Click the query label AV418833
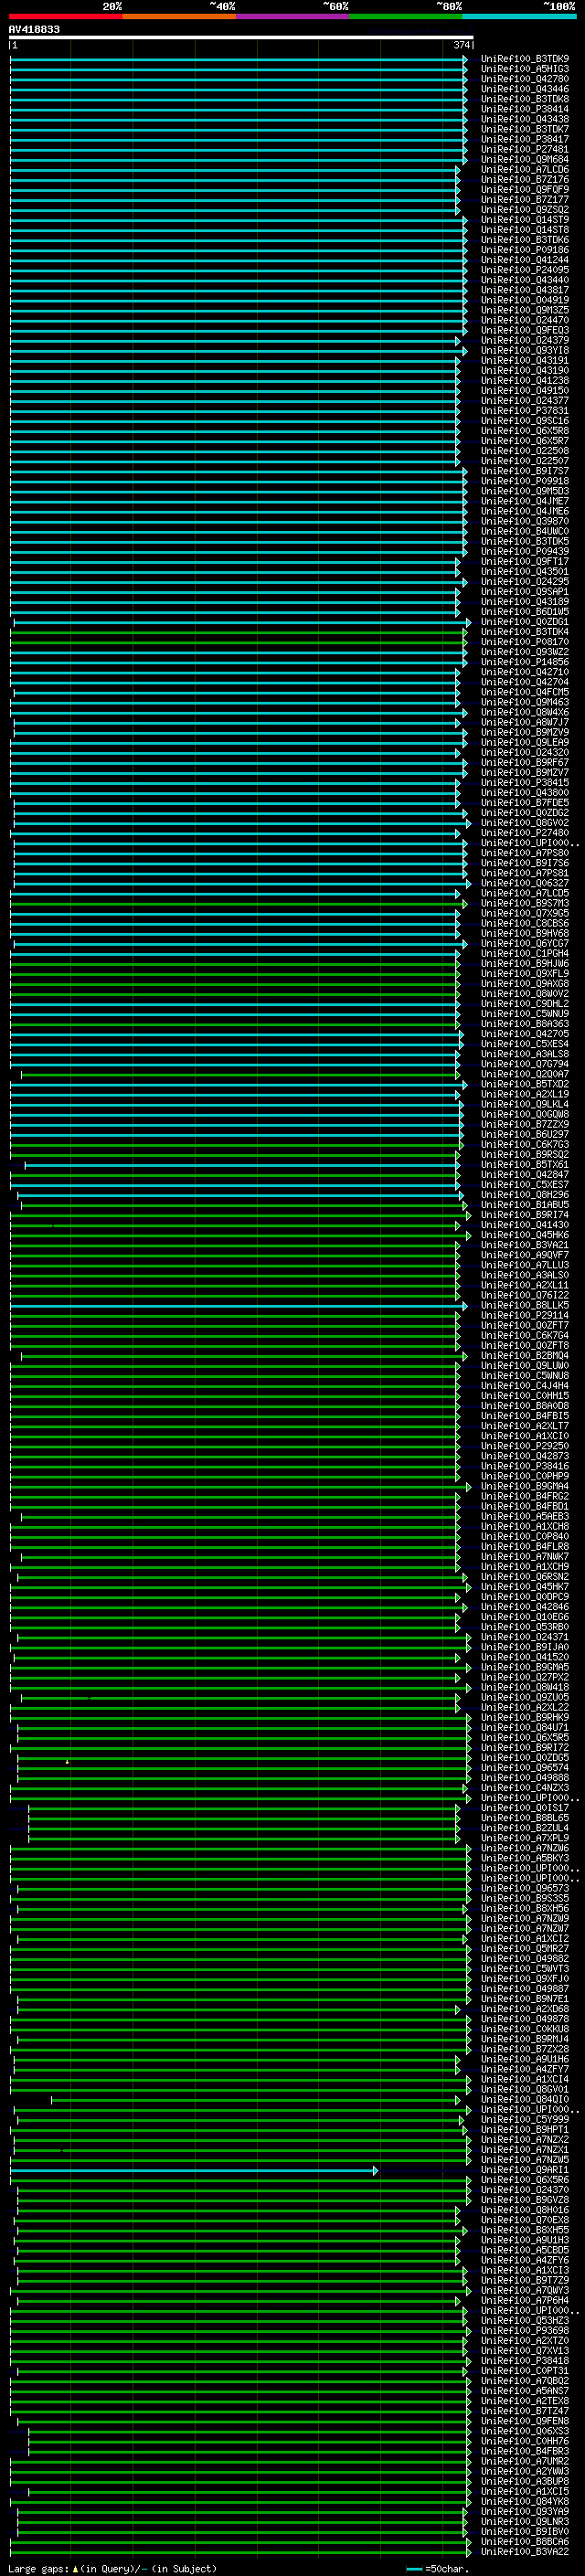Image resolution: width=585 pixels, height=2576 pixels. click(x=34, y=29)
